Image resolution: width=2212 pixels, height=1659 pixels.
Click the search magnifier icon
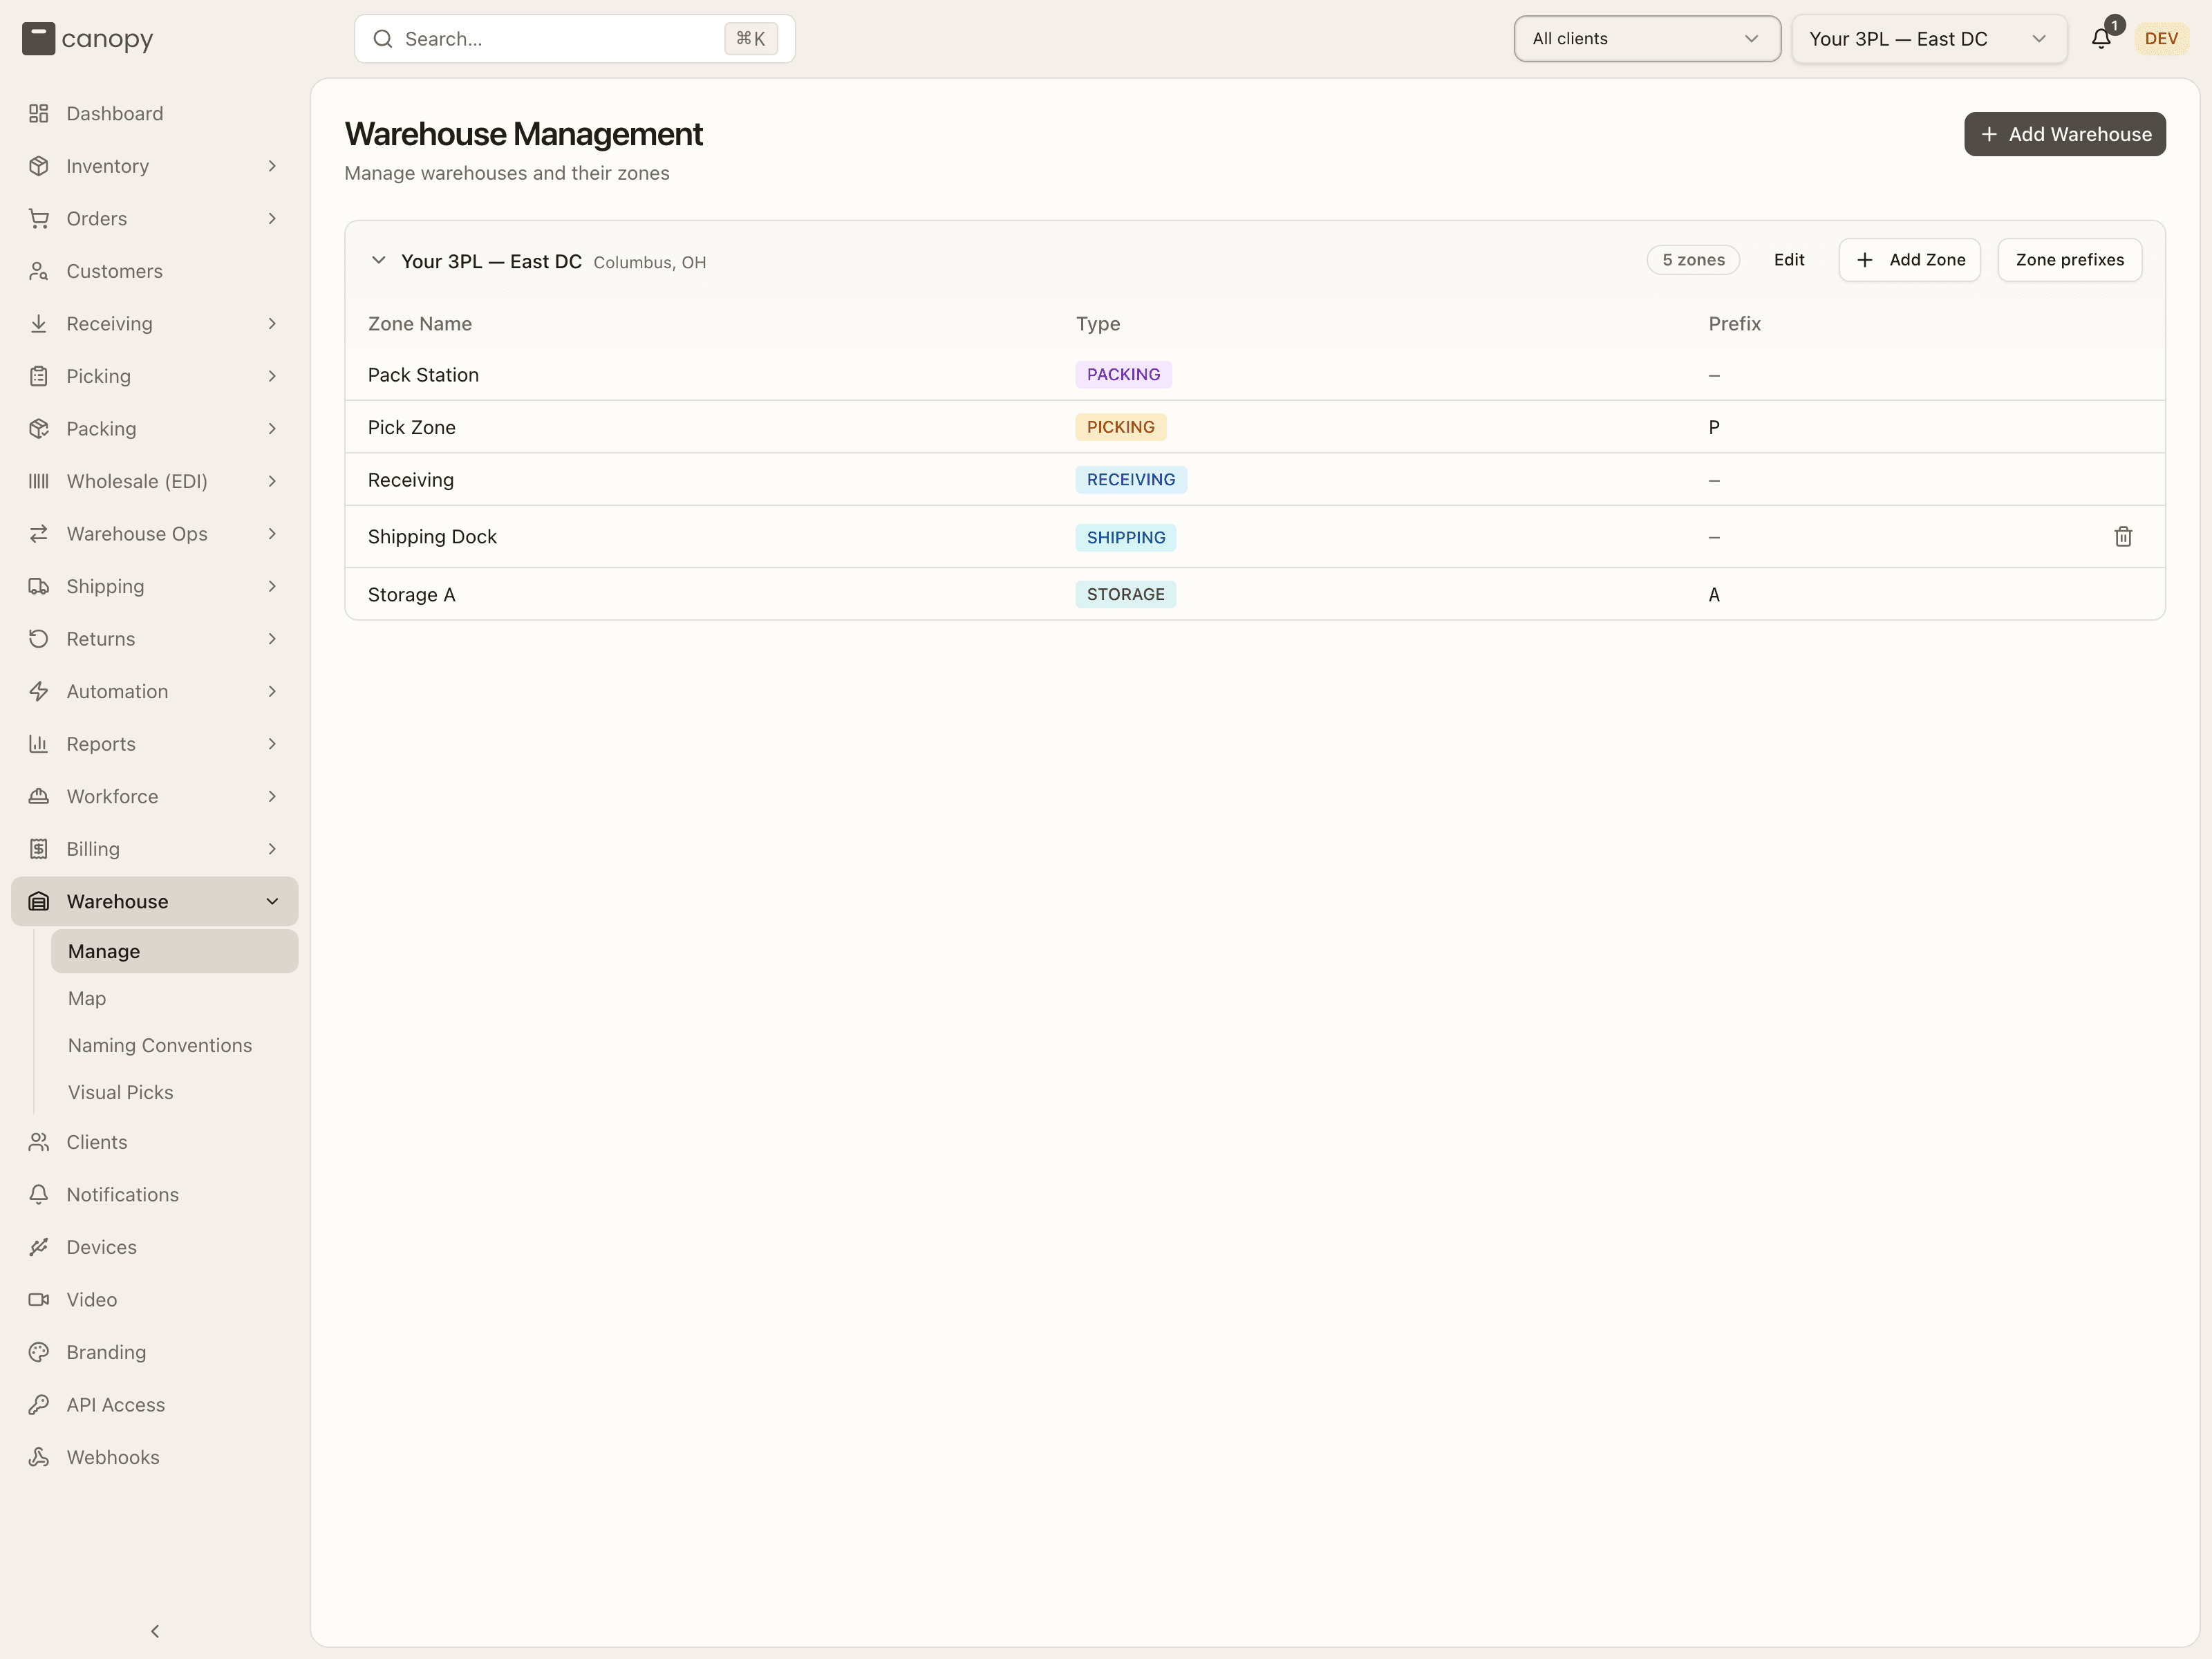coord(382,39)
